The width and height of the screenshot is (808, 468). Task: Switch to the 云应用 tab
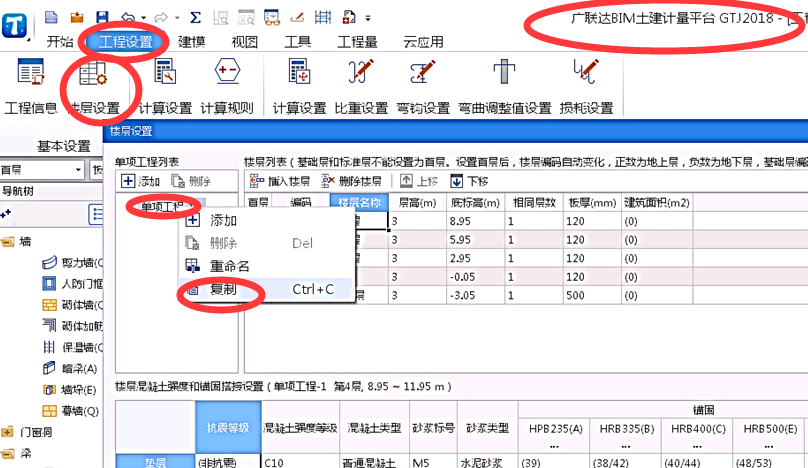(424, 42)
